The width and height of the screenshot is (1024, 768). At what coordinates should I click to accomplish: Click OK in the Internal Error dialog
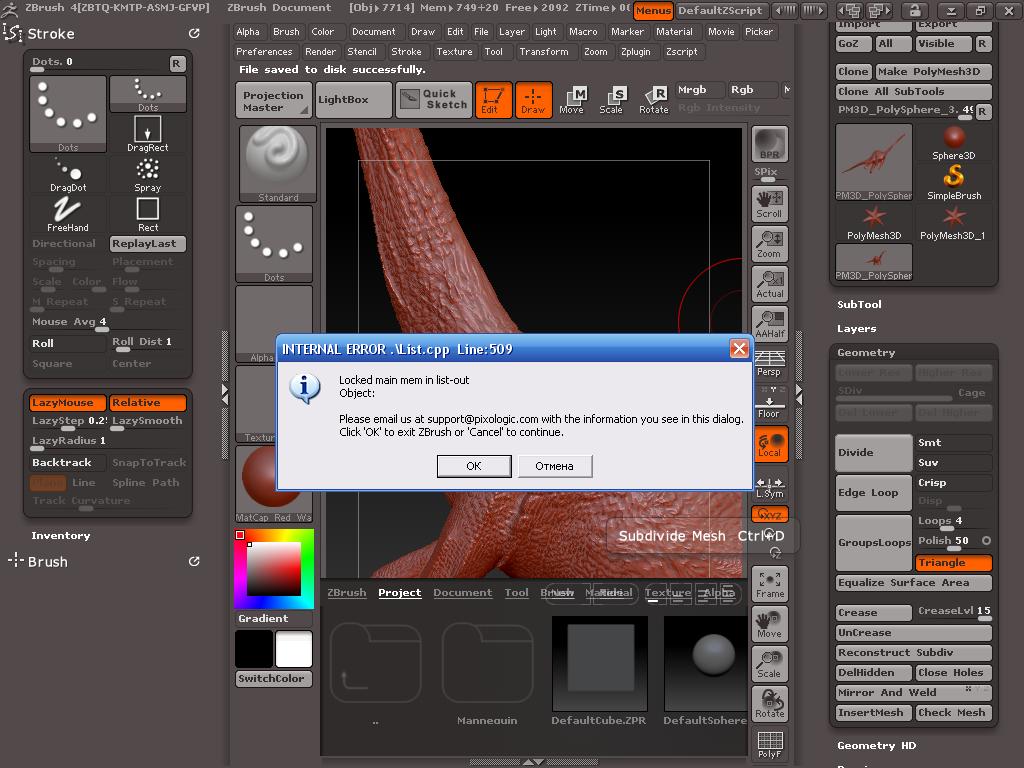474,466
